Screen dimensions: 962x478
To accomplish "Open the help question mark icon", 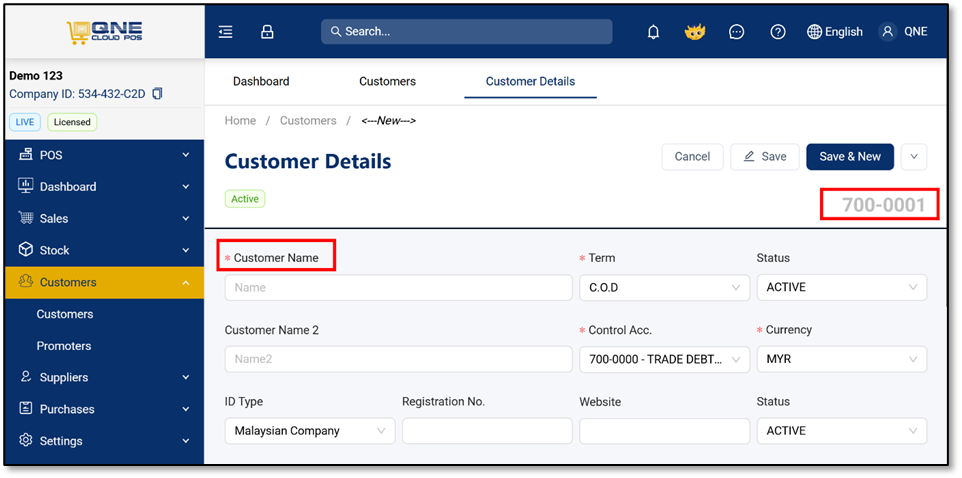I will (778, 32).
